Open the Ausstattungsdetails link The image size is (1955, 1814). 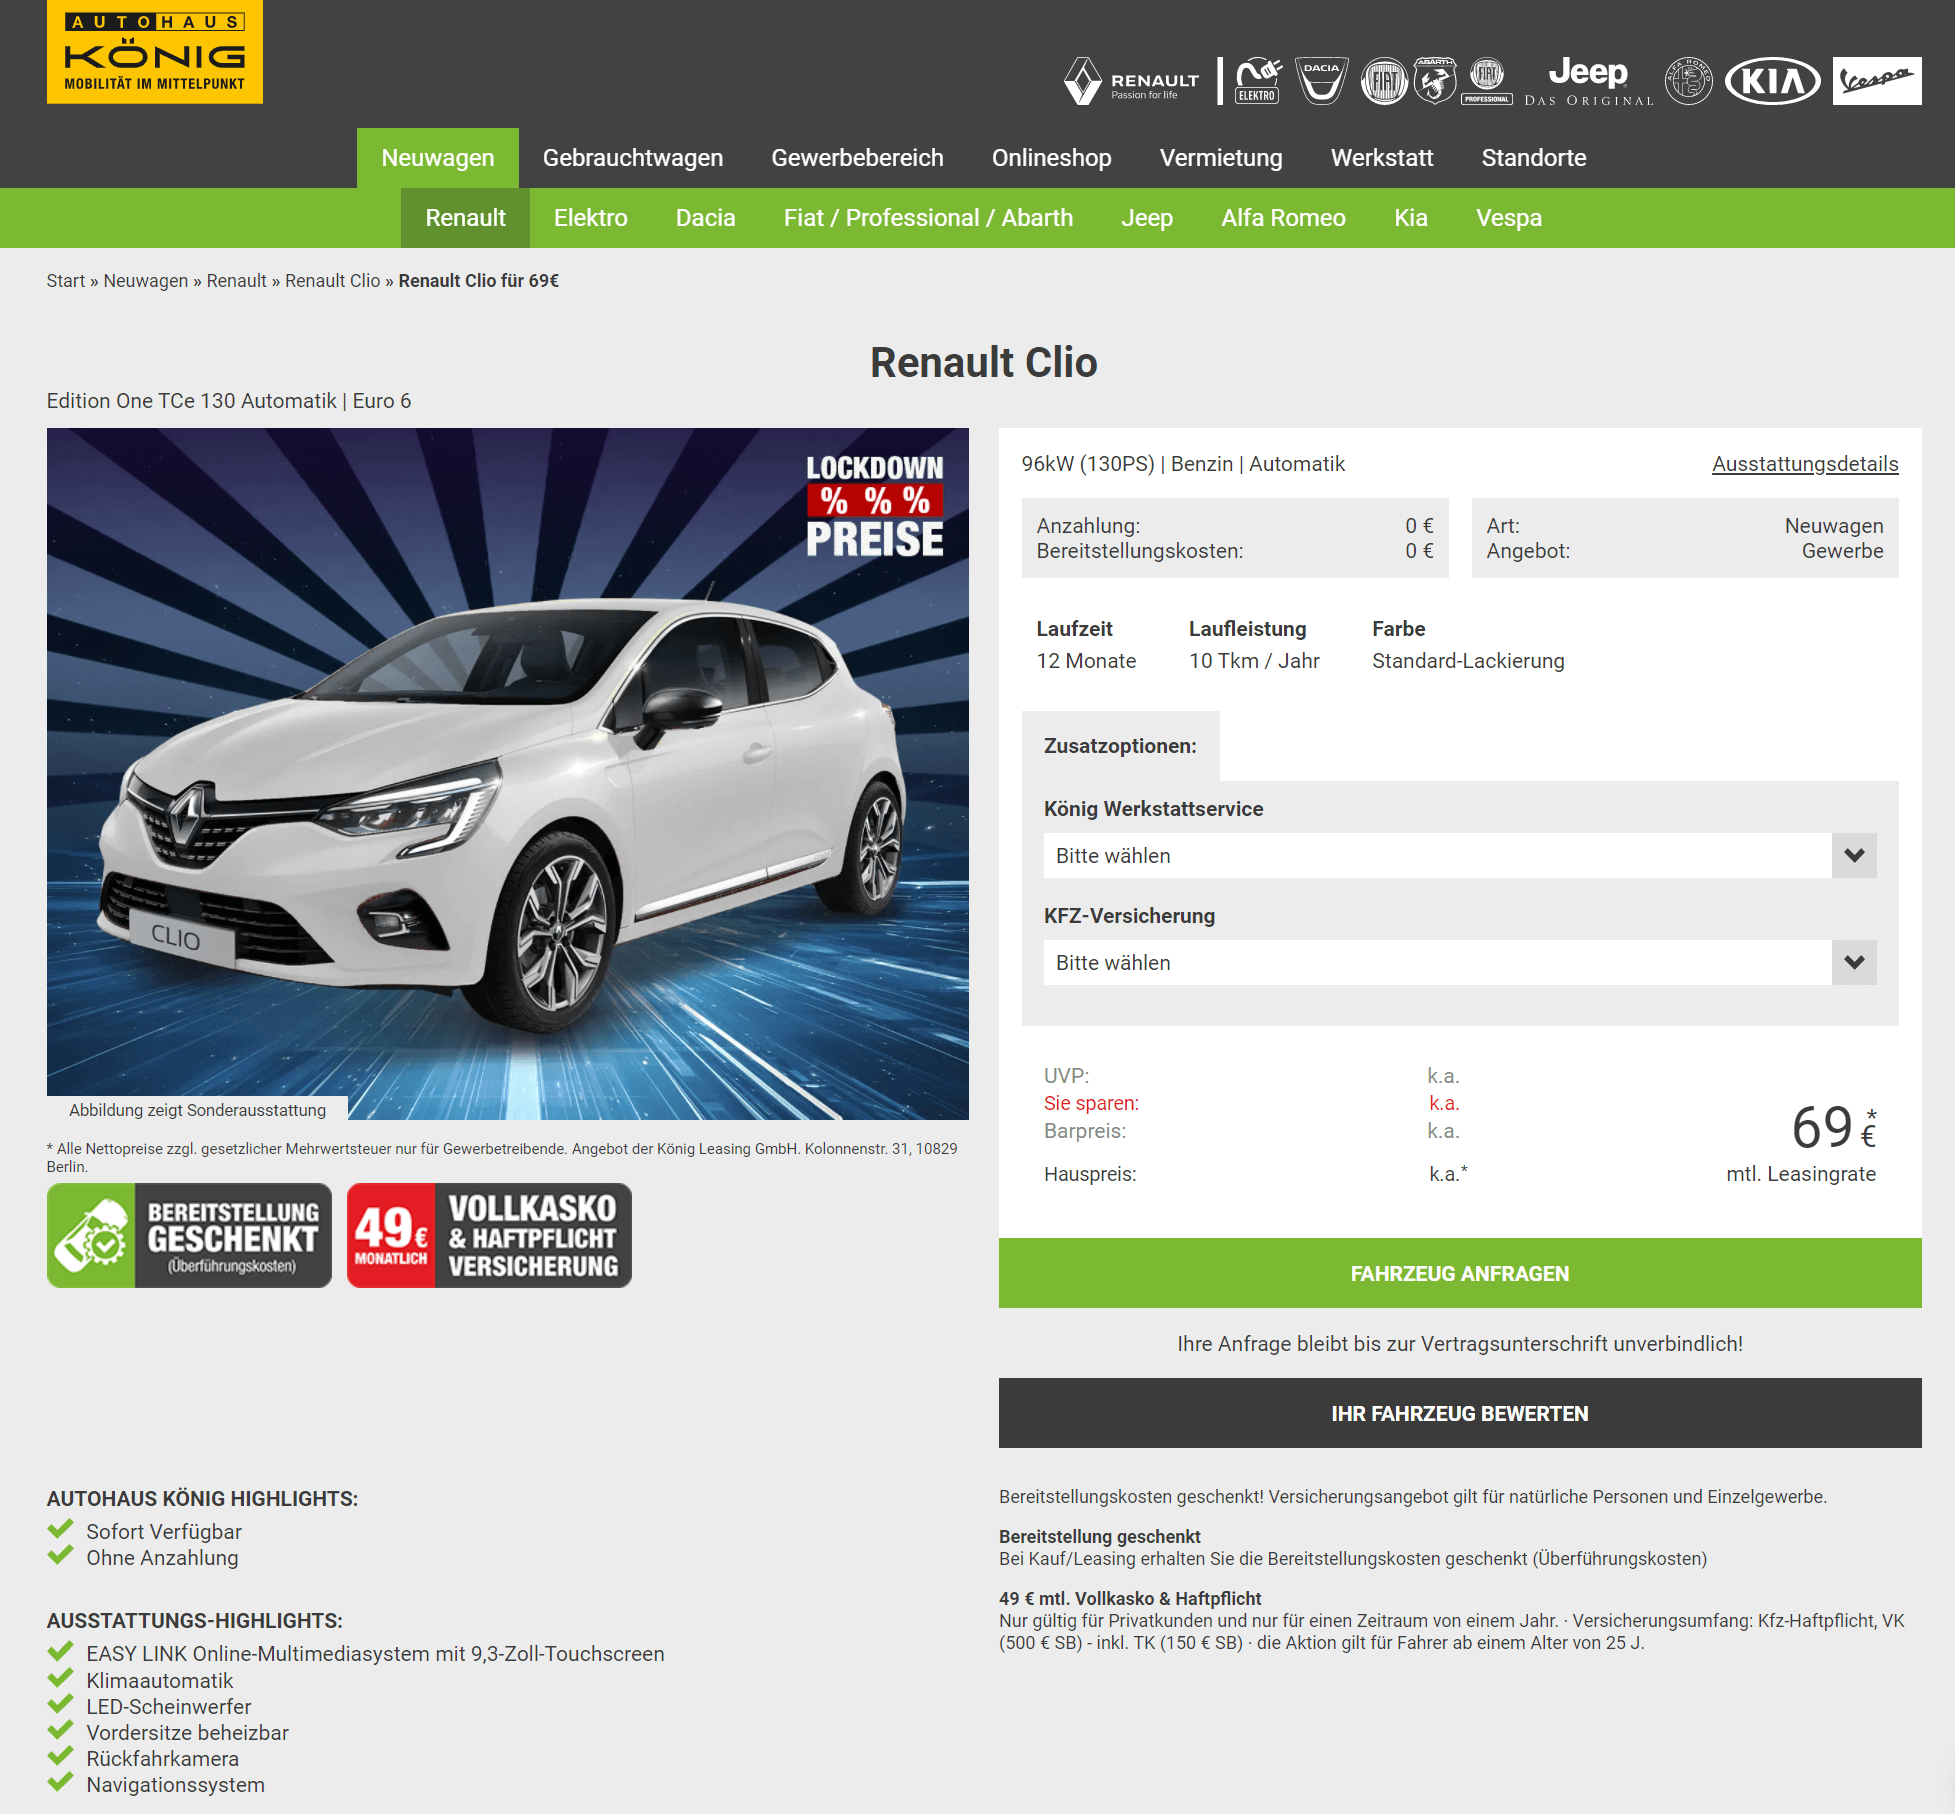point(1805,464)
